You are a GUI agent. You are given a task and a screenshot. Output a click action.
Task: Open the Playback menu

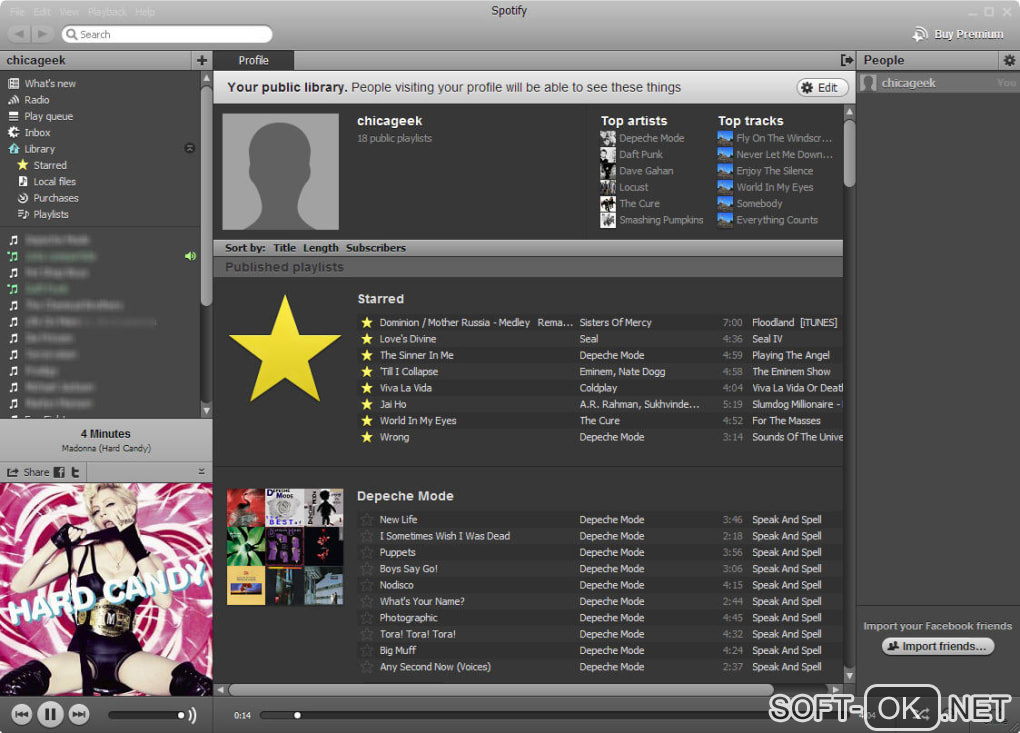click(x=107, y=12)
